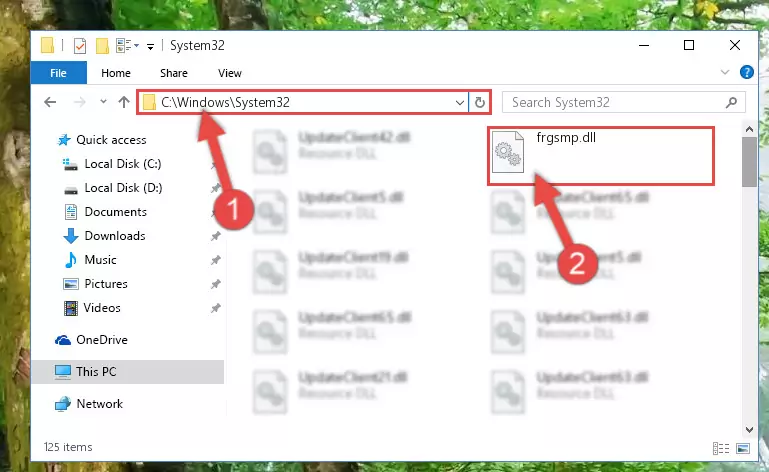The height and width of the screenshot is (472, 769).
Task: Click the scrollbar down arrow
Action: coord(749,430)
